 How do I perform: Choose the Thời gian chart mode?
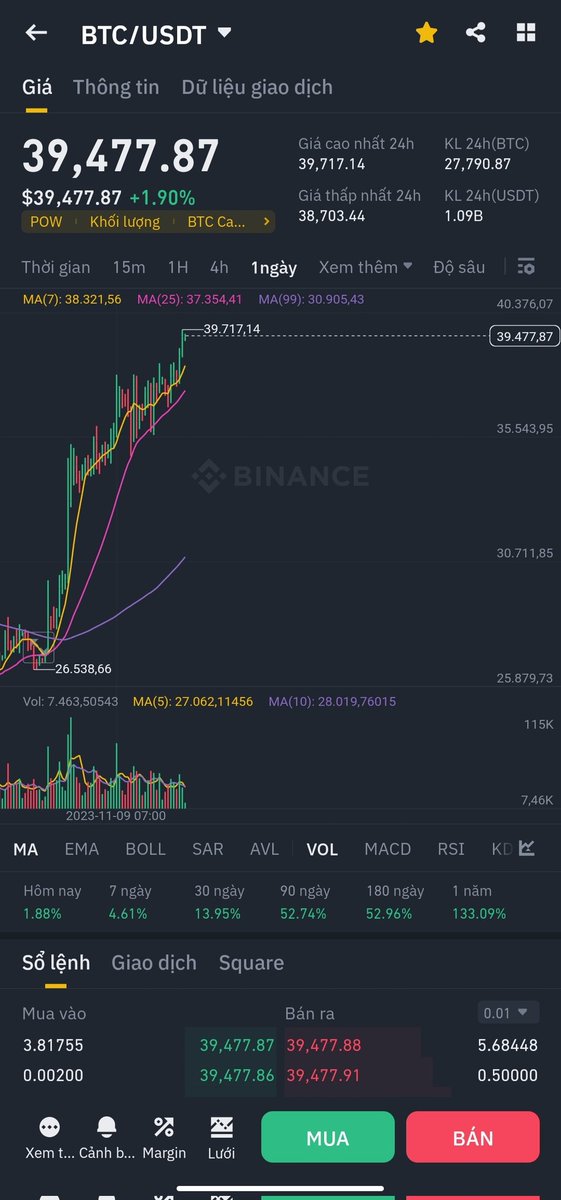pyautogui.click(x=56, y=267)
